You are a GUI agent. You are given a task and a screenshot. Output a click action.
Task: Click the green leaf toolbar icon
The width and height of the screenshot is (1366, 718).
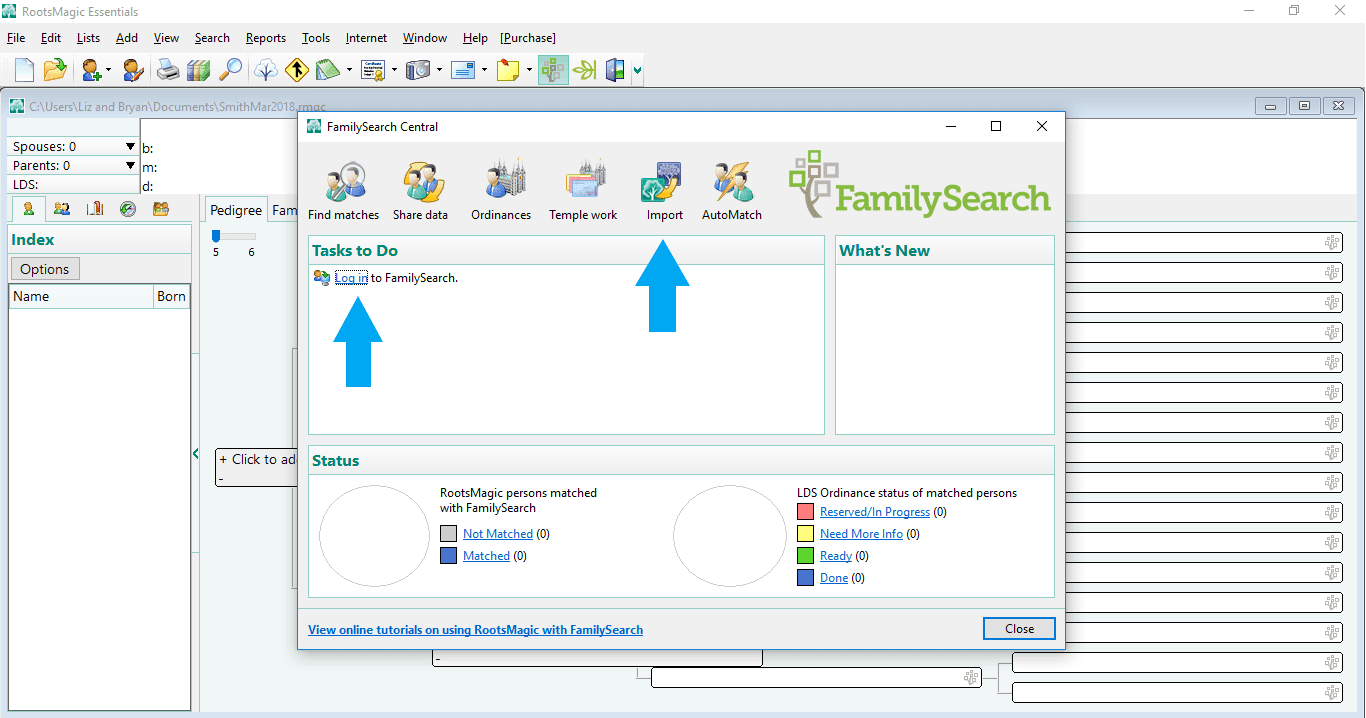click(x=585, y=70)
